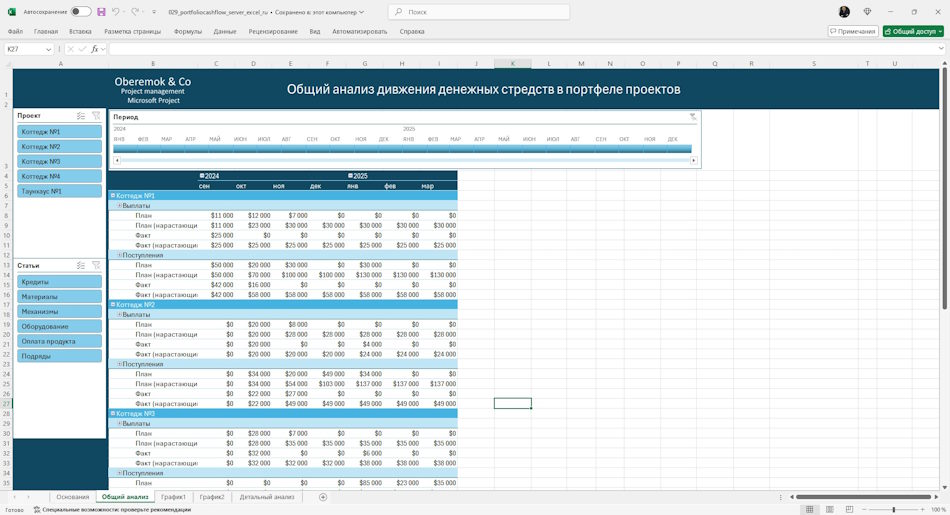Viewport: 950px width, 515px height.
Task: Open the Автоматизировать ribbon tab
Action: [359, 32]
